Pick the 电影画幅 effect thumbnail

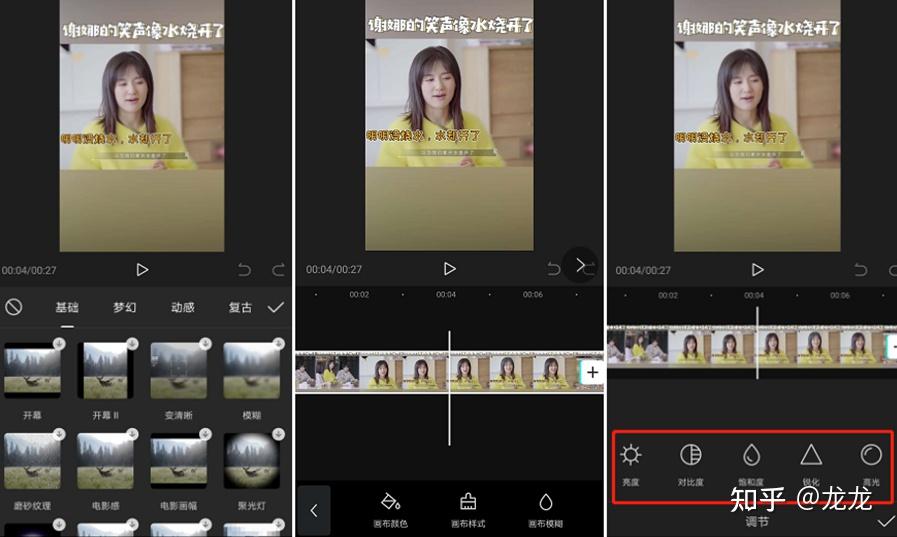[178, 461]
